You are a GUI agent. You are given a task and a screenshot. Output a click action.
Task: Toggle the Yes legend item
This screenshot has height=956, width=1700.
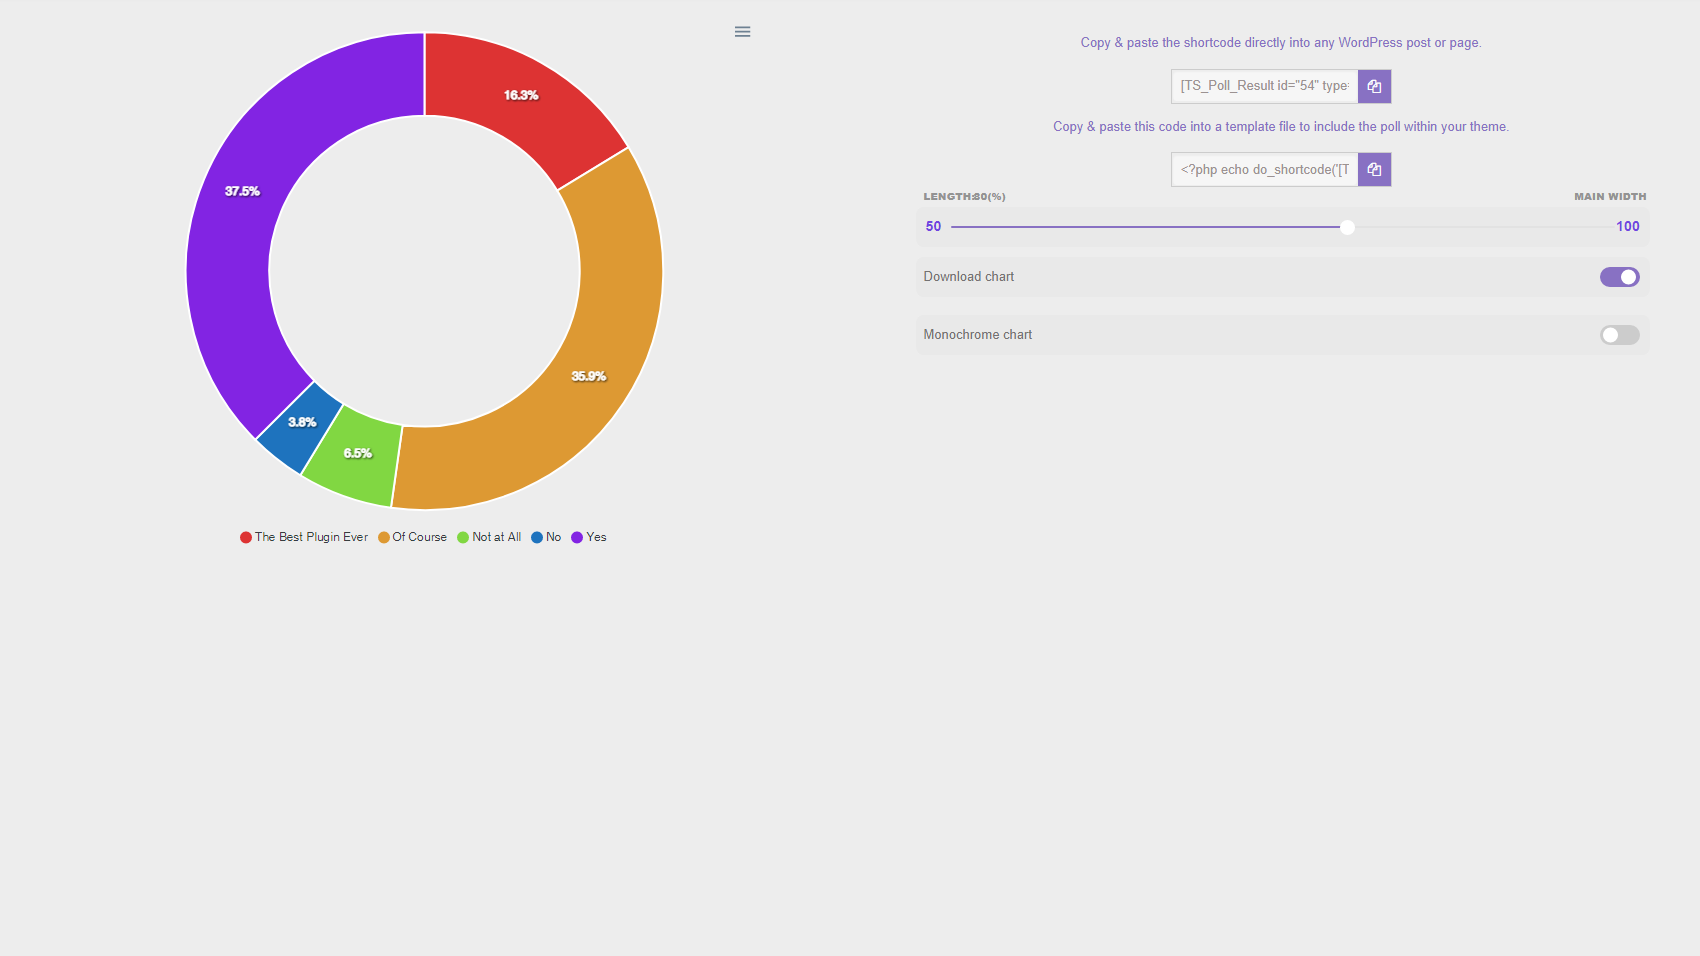point(589,537)
